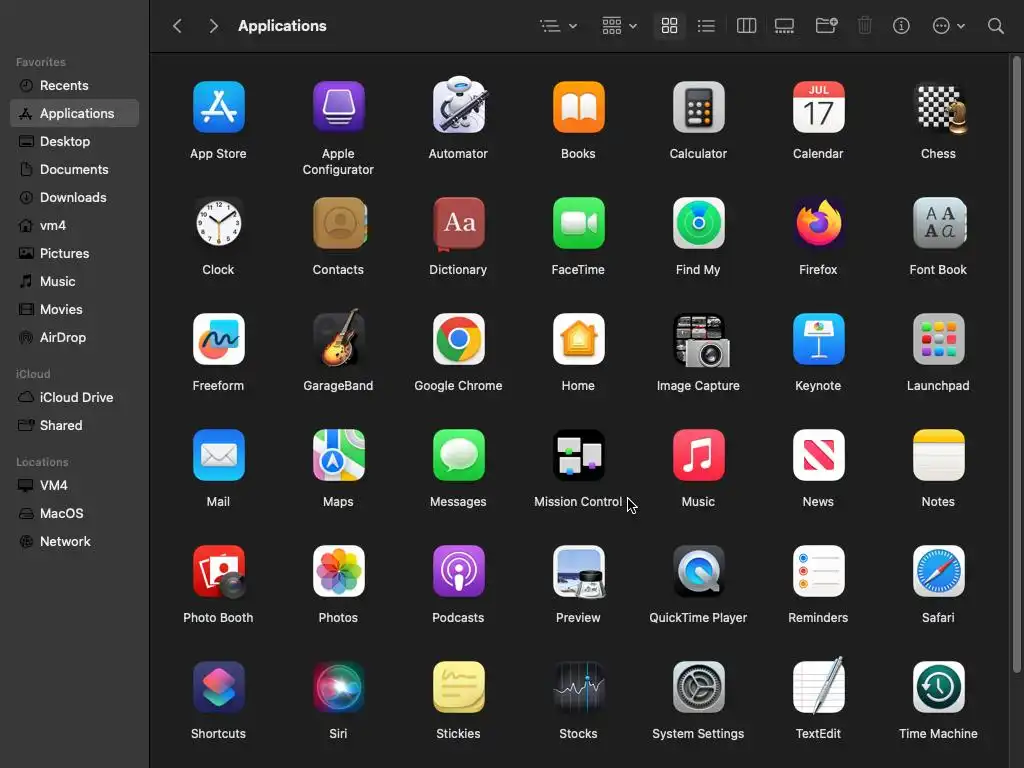Switch to list view
The width and height of the screenshot is (1024, 768).
tap(706, 26)
